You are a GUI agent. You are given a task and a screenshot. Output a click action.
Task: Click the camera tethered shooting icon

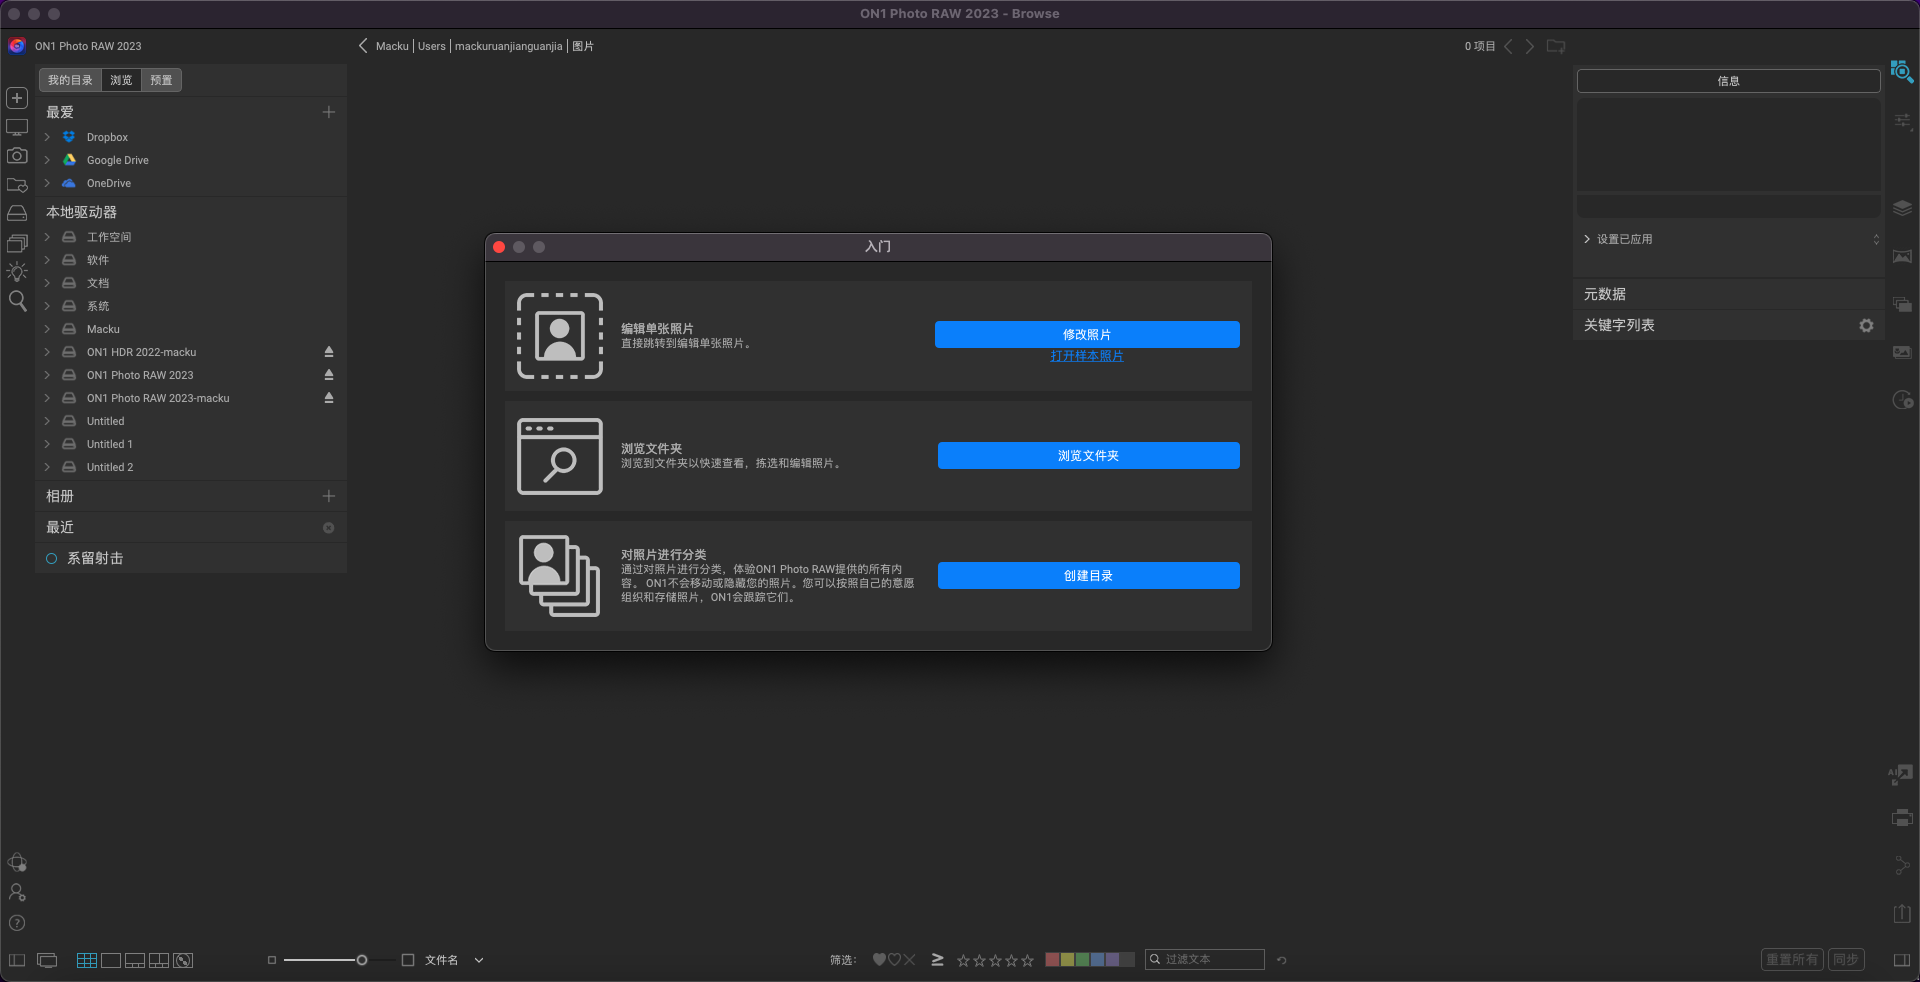pyautogui.click(x=17, y=156)
